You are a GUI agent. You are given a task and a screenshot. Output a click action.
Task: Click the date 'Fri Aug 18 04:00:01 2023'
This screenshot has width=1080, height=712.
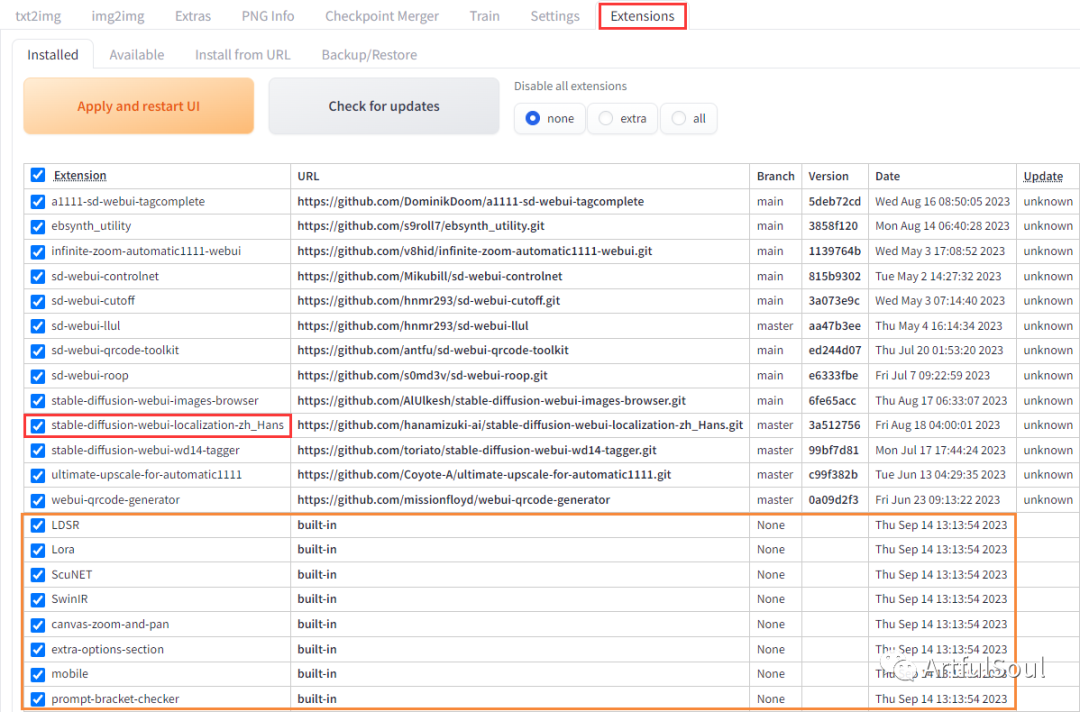click(x=937, y=425)
